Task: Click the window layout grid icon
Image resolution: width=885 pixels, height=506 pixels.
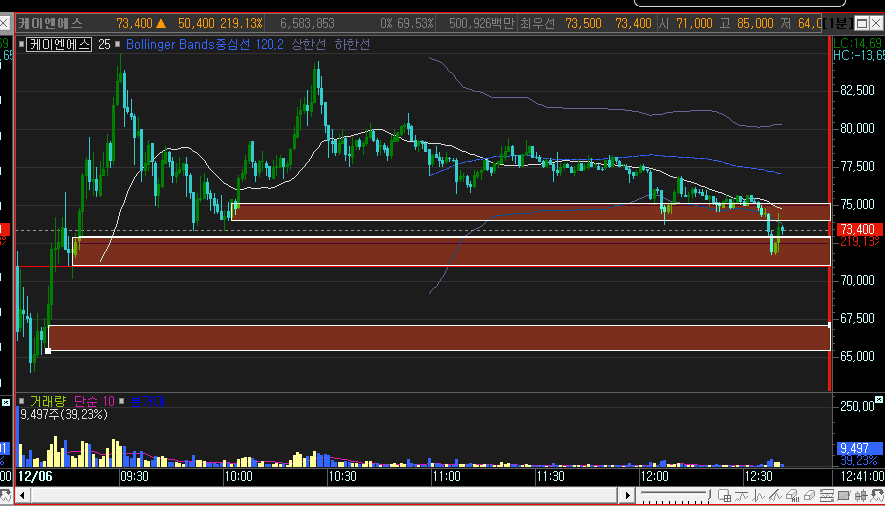Action: tap(725, 496)
